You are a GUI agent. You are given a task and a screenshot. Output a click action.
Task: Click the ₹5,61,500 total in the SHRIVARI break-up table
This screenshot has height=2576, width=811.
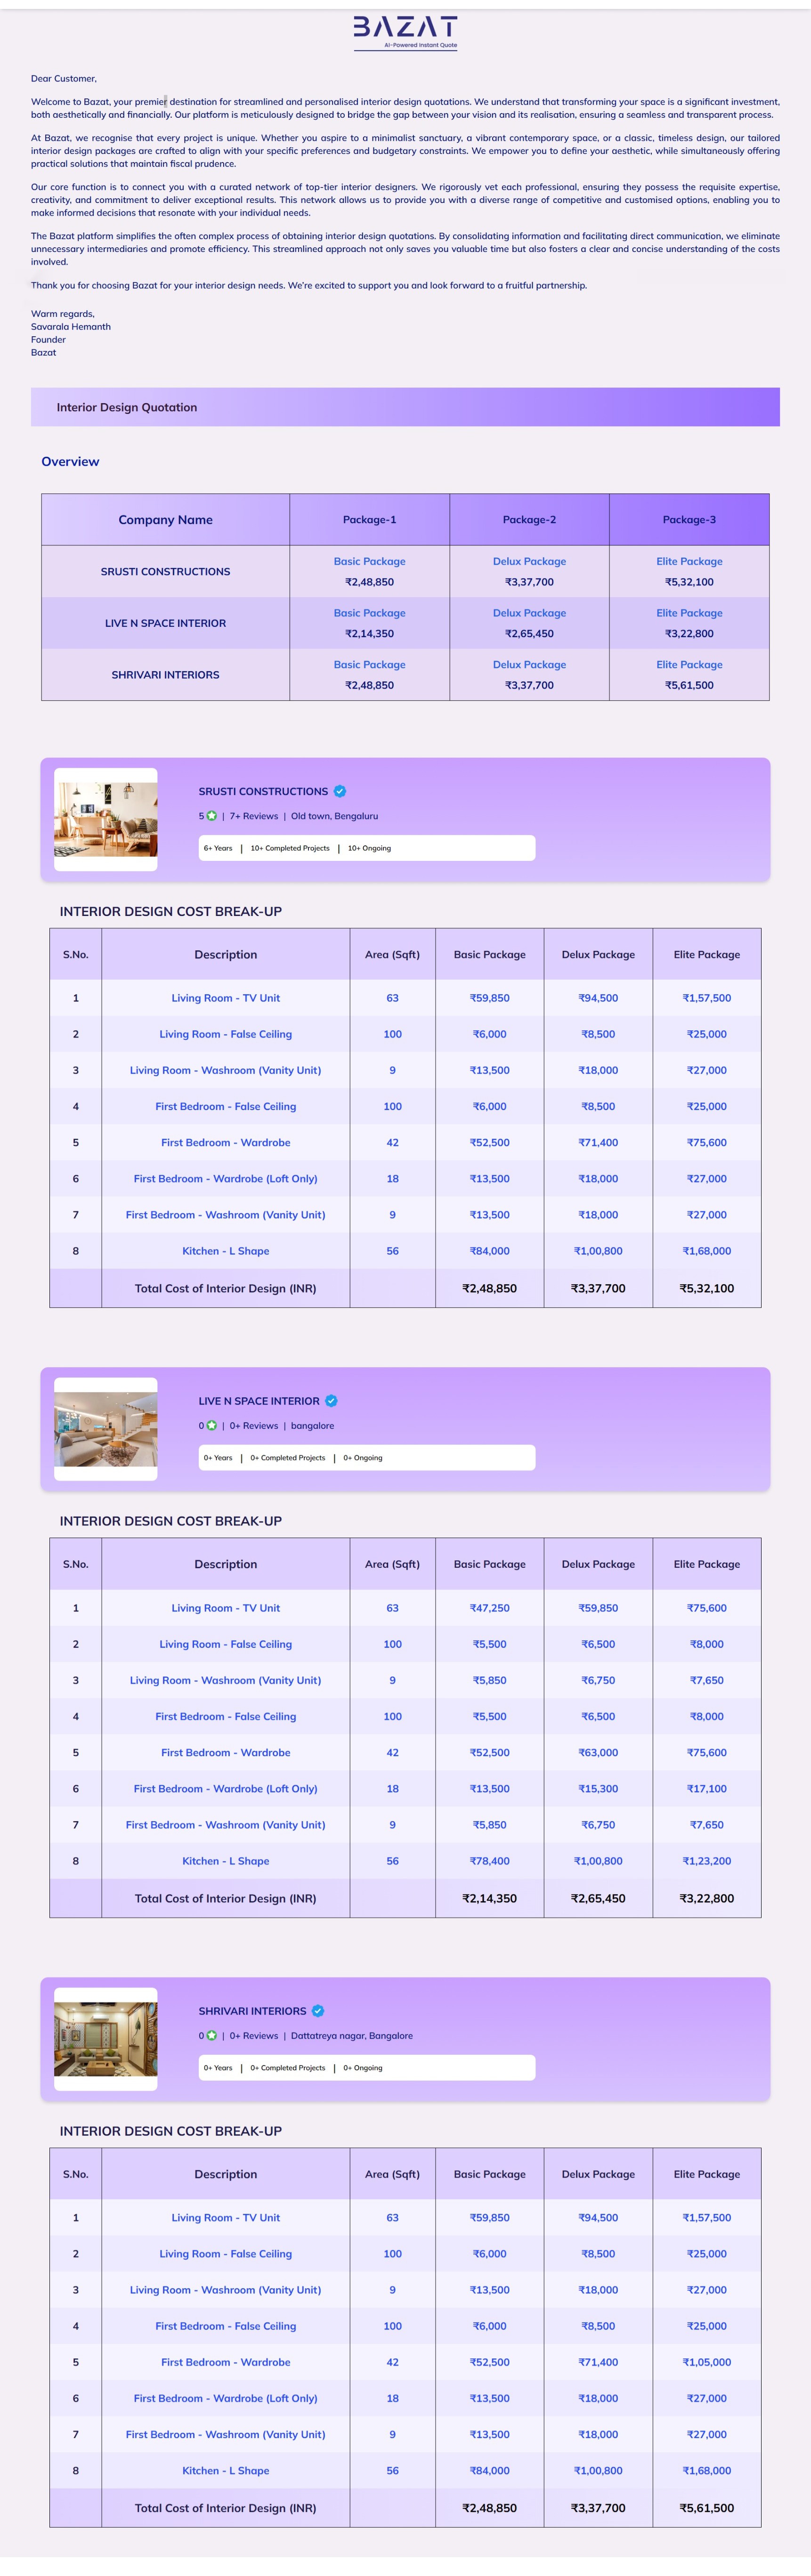coord(707,2509)
